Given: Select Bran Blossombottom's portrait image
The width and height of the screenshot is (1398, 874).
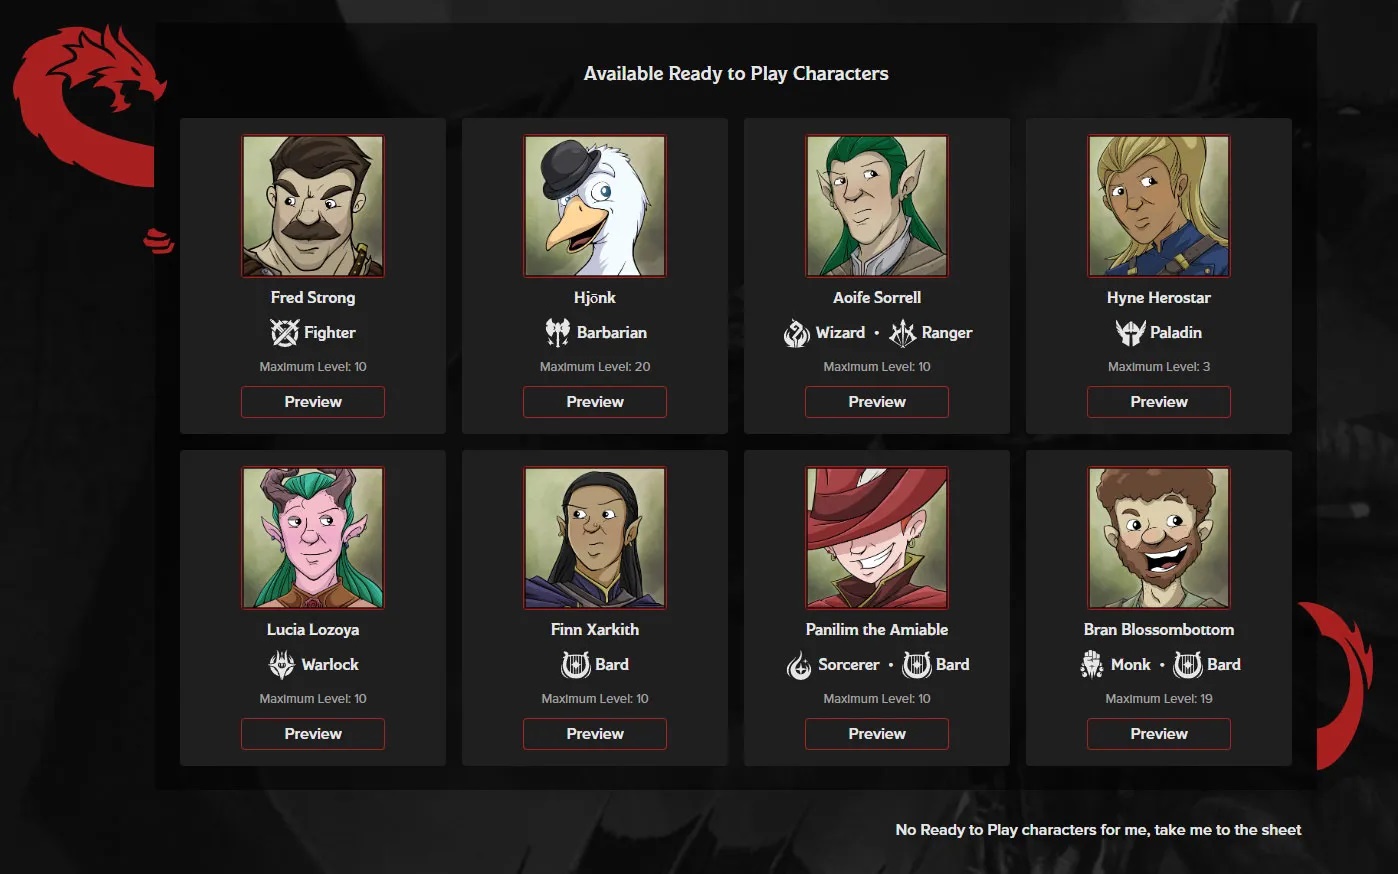Looking at the screenshot, I should point(1159,538).
